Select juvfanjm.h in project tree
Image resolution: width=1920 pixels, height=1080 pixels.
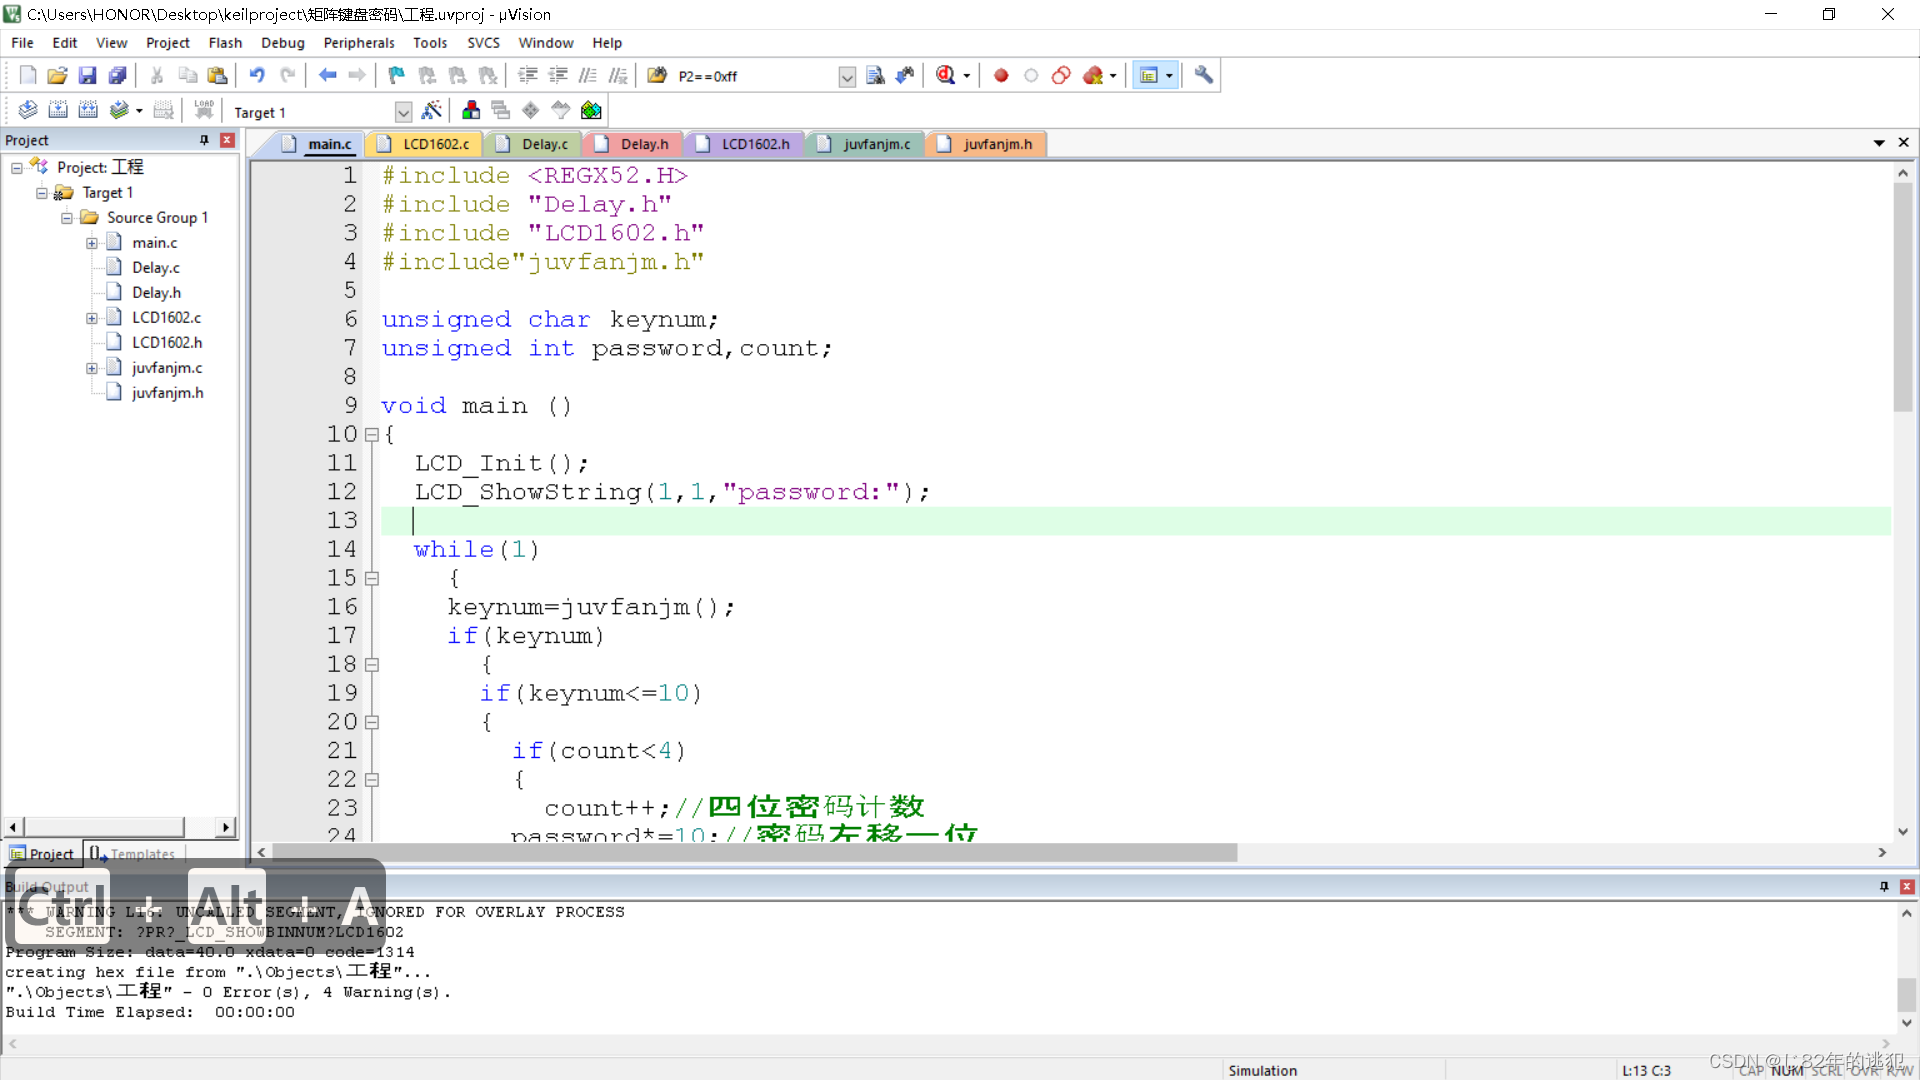click(167, 393)
